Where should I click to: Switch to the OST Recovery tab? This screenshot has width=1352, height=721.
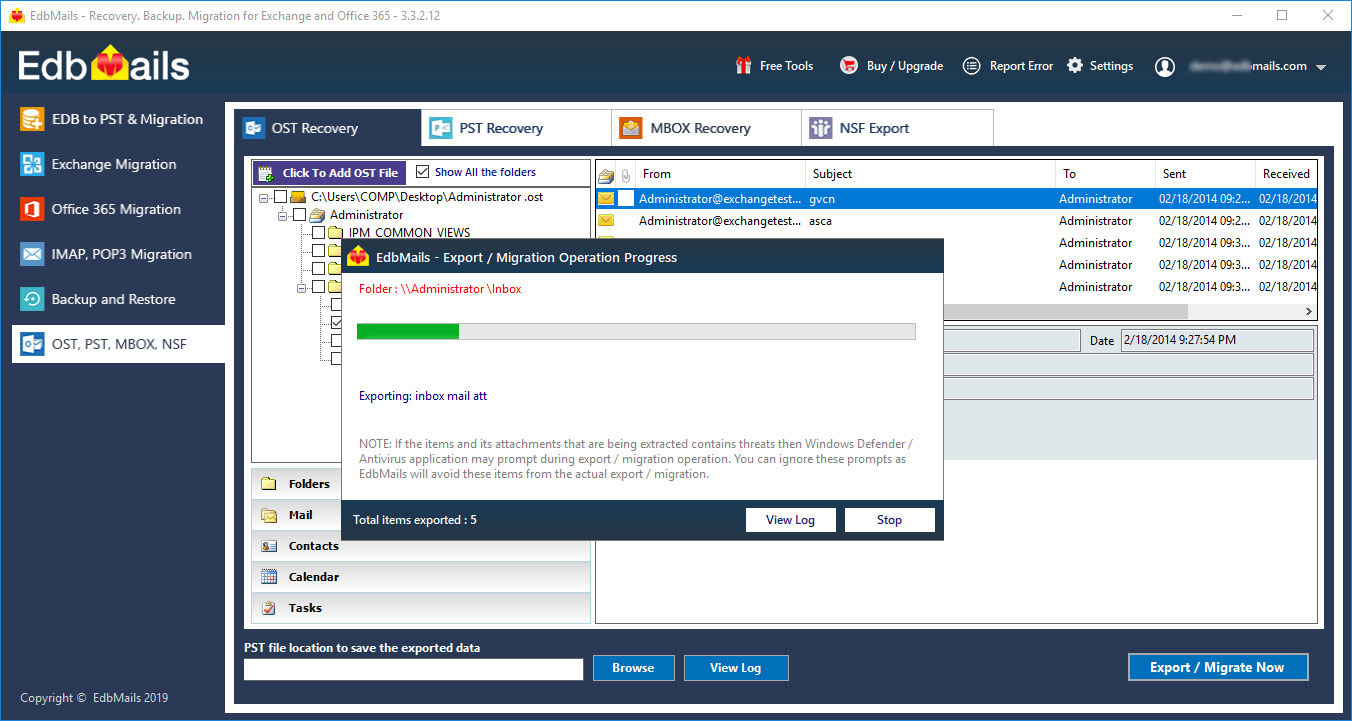coord(328,128)
